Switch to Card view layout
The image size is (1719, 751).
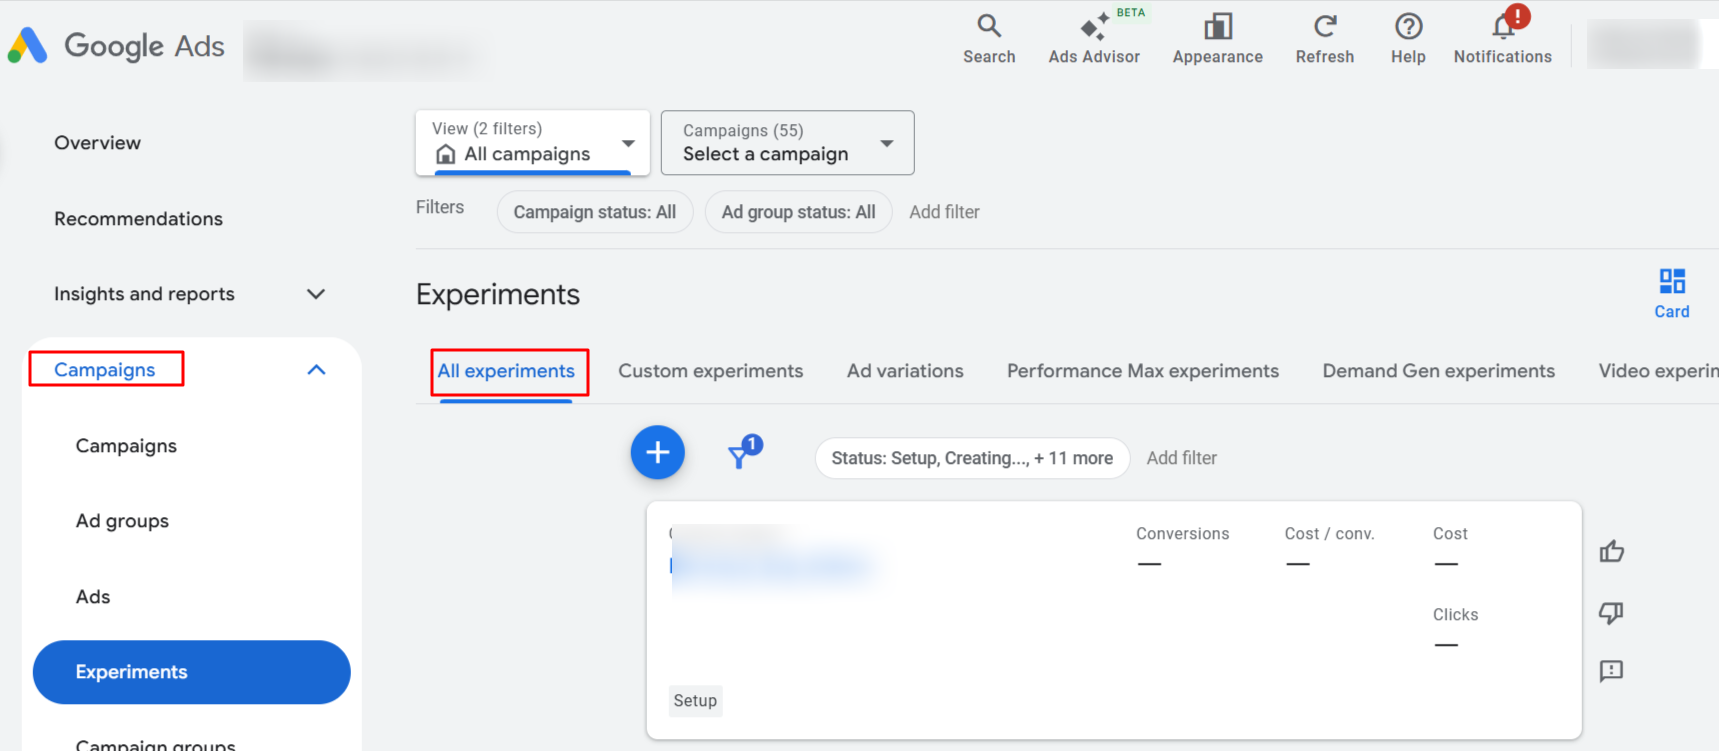pos(1671,293)
